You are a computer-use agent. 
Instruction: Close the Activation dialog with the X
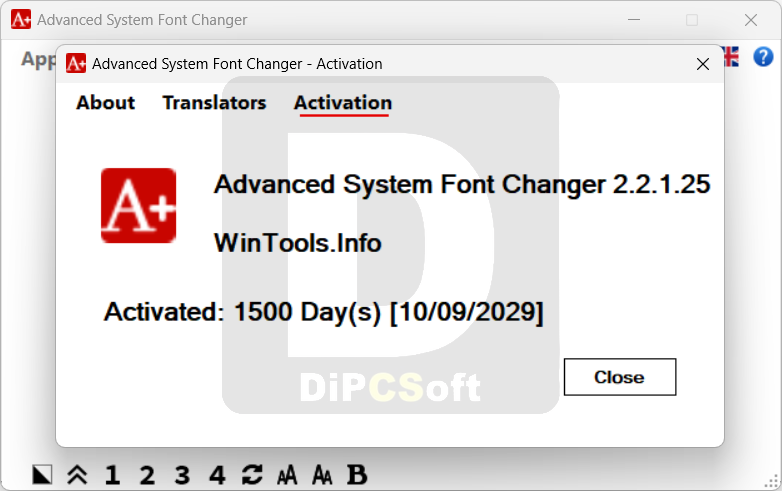coord(703,64)
